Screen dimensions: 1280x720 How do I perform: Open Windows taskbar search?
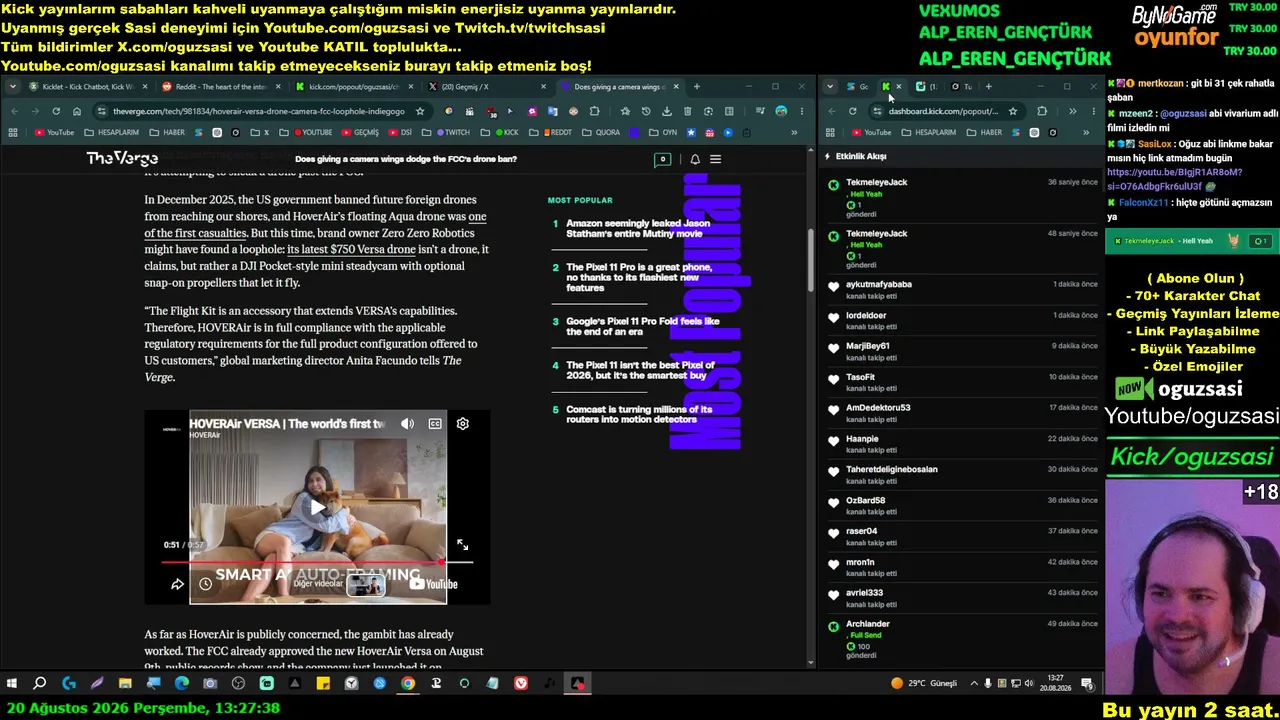(40, 684)
